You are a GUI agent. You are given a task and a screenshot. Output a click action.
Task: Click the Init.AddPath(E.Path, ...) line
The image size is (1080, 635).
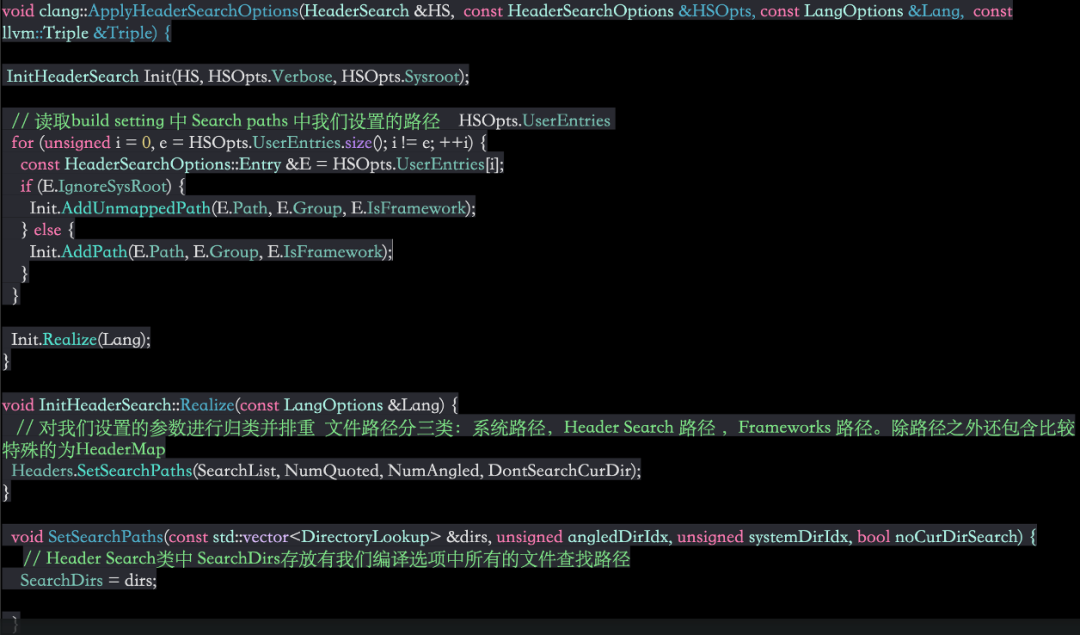[x=211, y=252]
